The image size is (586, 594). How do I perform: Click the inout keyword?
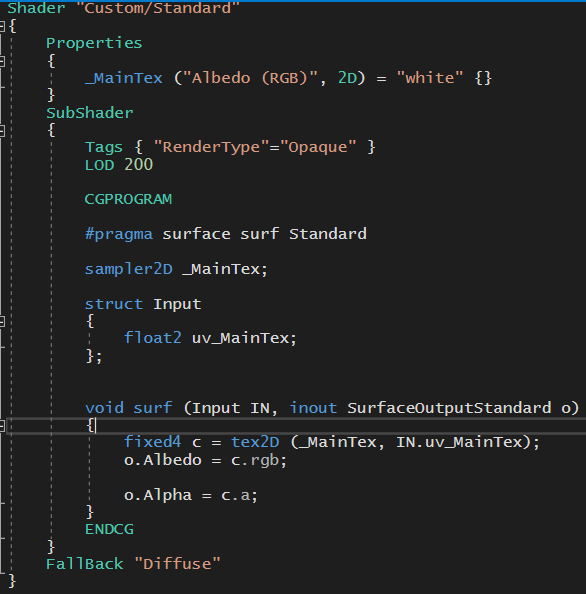tap(313, 408)
